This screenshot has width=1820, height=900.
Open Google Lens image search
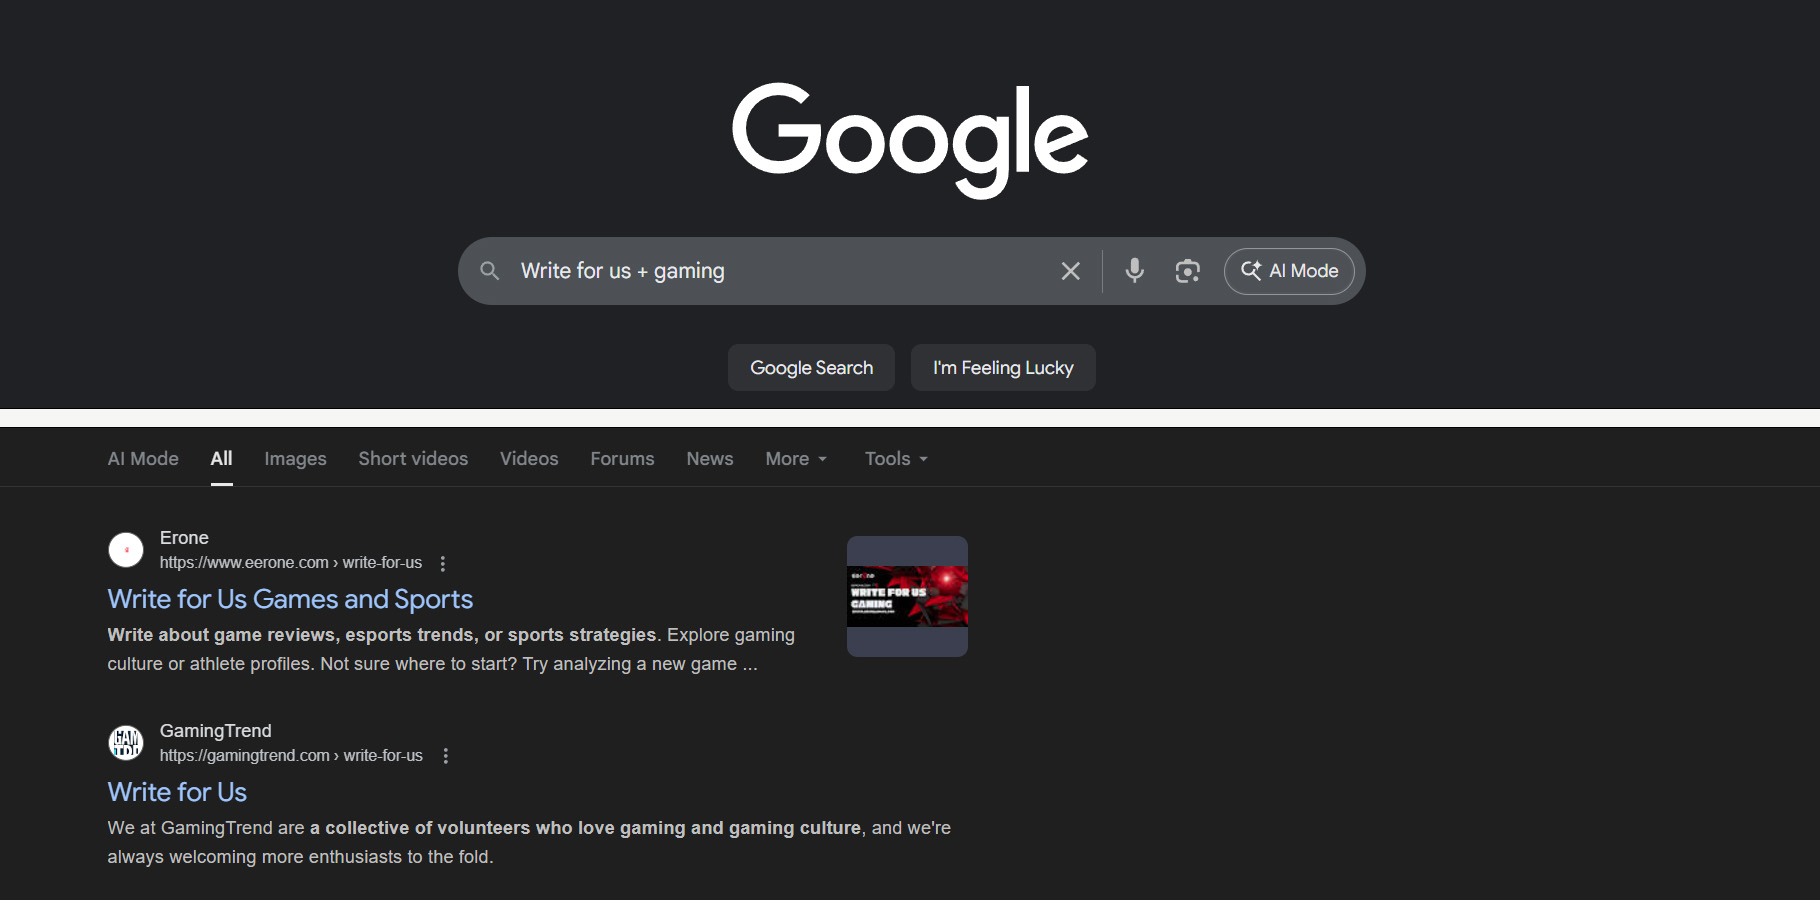tap(1188, 270)
